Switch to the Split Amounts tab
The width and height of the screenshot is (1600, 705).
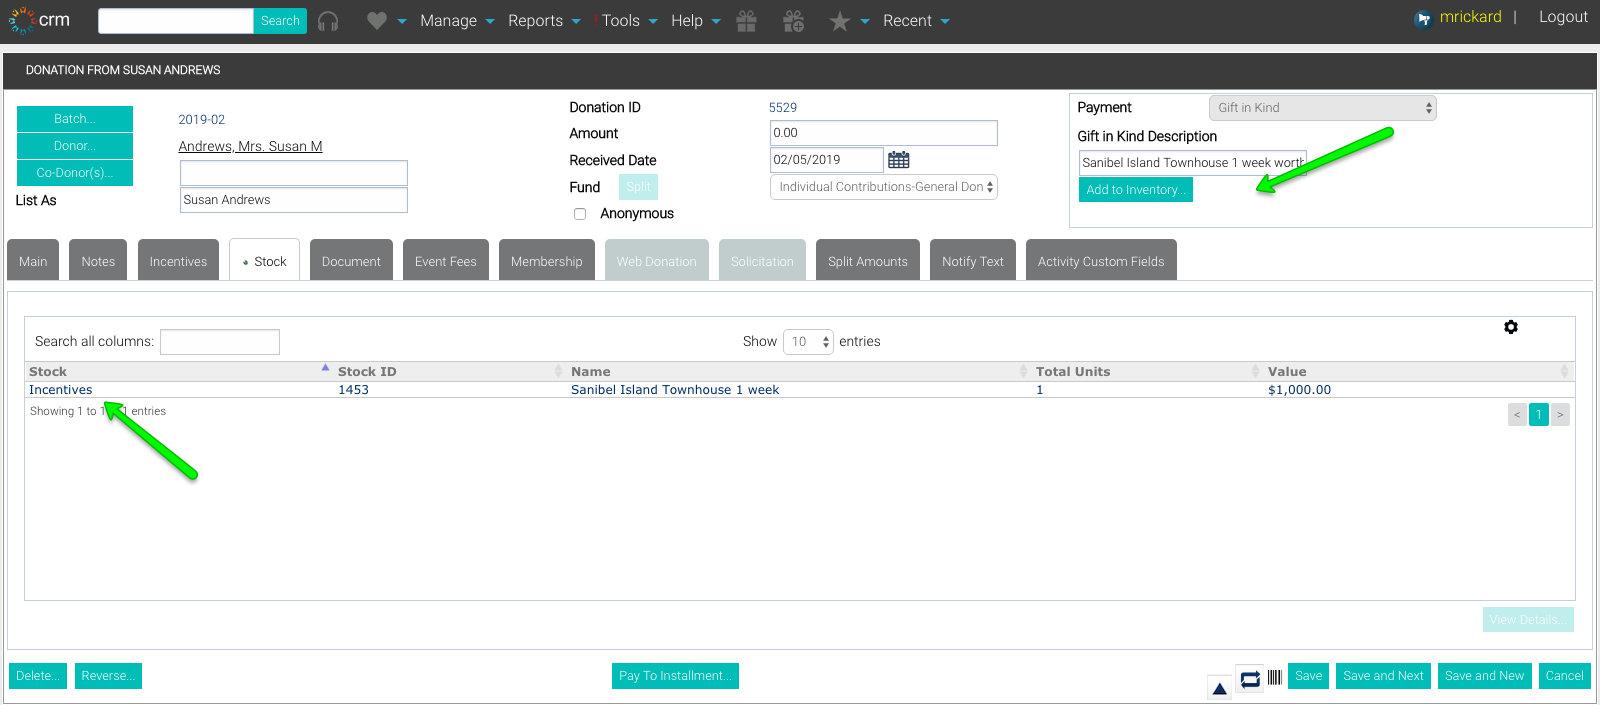pos(868,261)
